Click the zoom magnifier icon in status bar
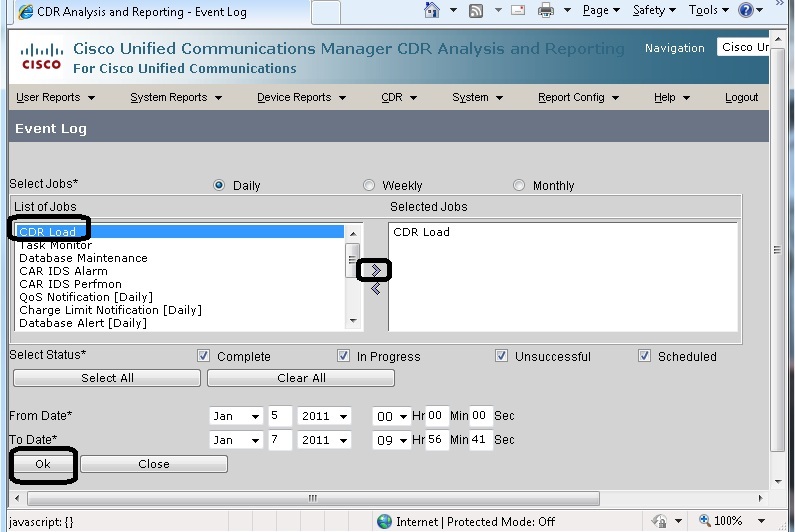 coord(704,520)
